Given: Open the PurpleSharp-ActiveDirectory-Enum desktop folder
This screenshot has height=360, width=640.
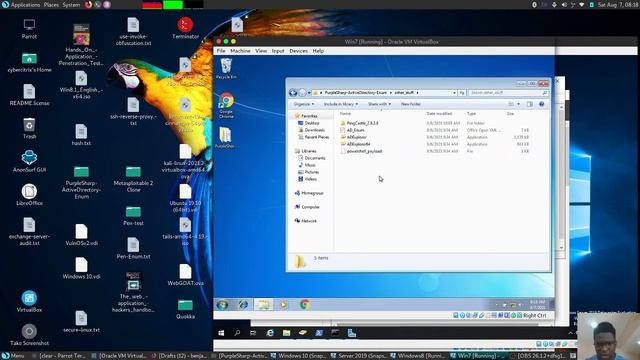Looking at the screenshot, I should pos(81,182).
